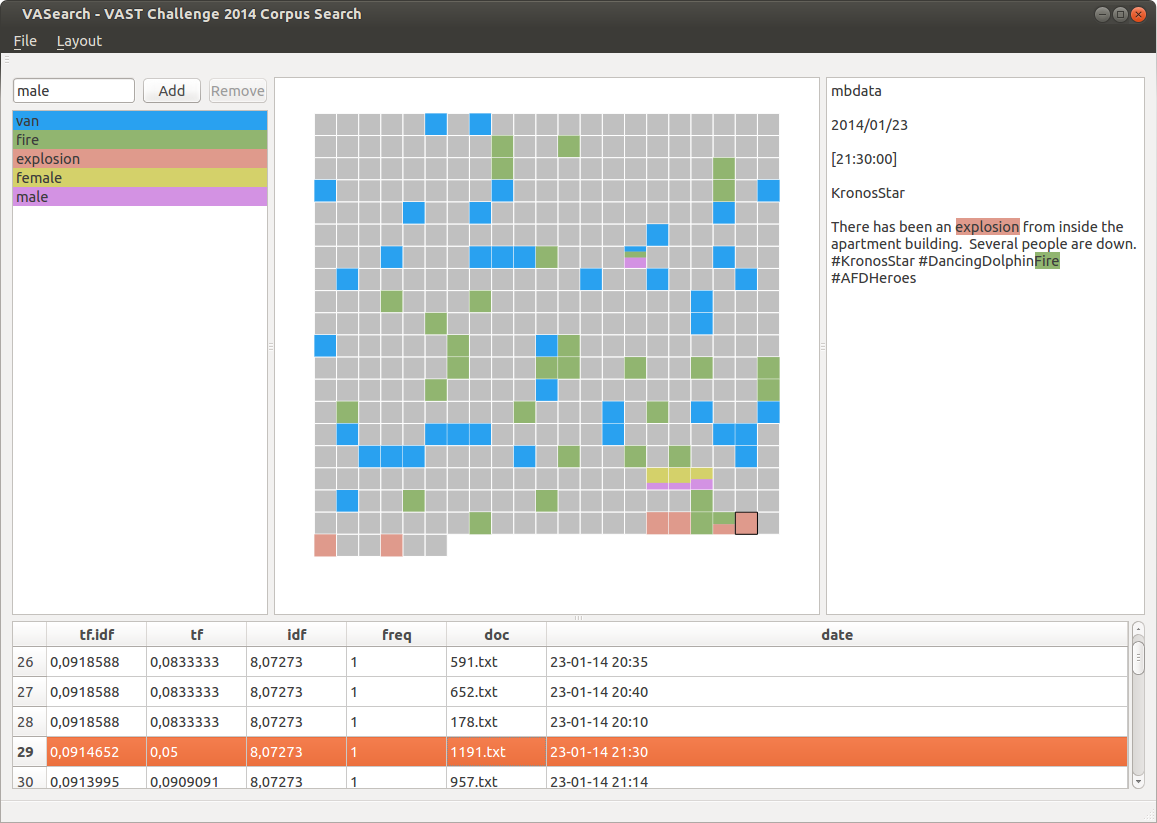Open the Layout menu
Viewport: 1157px width, 823px height.
click(79, 41)
